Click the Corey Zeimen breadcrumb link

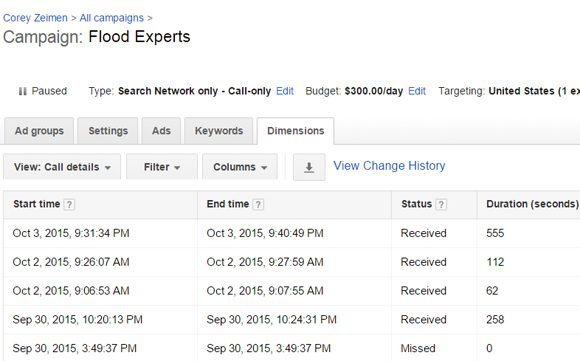click(35, 18)
